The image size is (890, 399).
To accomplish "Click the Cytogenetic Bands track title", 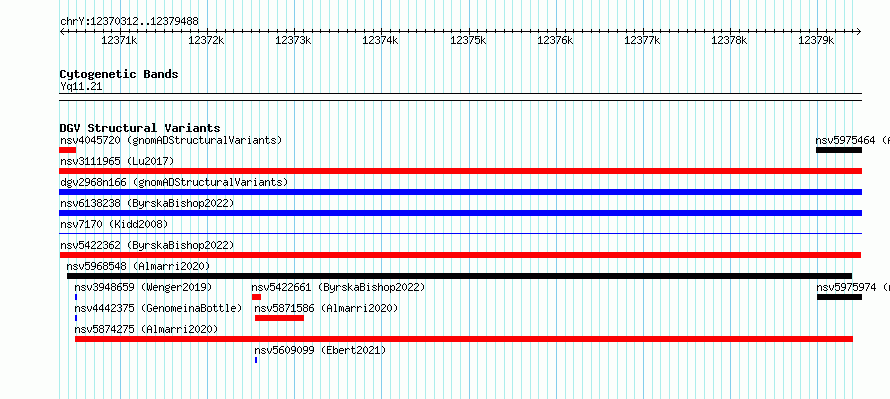I will tap(119, 74).
